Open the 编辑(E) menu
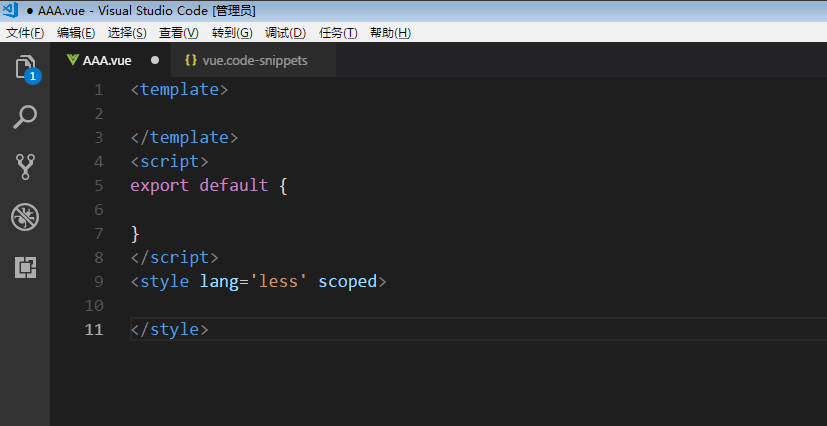Image resolution: width=827 pixels, height=426 pixels. [x=76, y=33]
